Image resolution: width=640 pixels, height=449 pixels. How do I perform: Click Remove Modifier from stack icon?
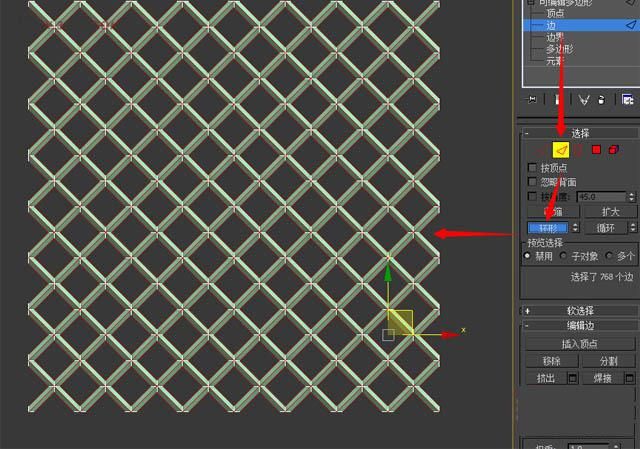tap(602, 100)
